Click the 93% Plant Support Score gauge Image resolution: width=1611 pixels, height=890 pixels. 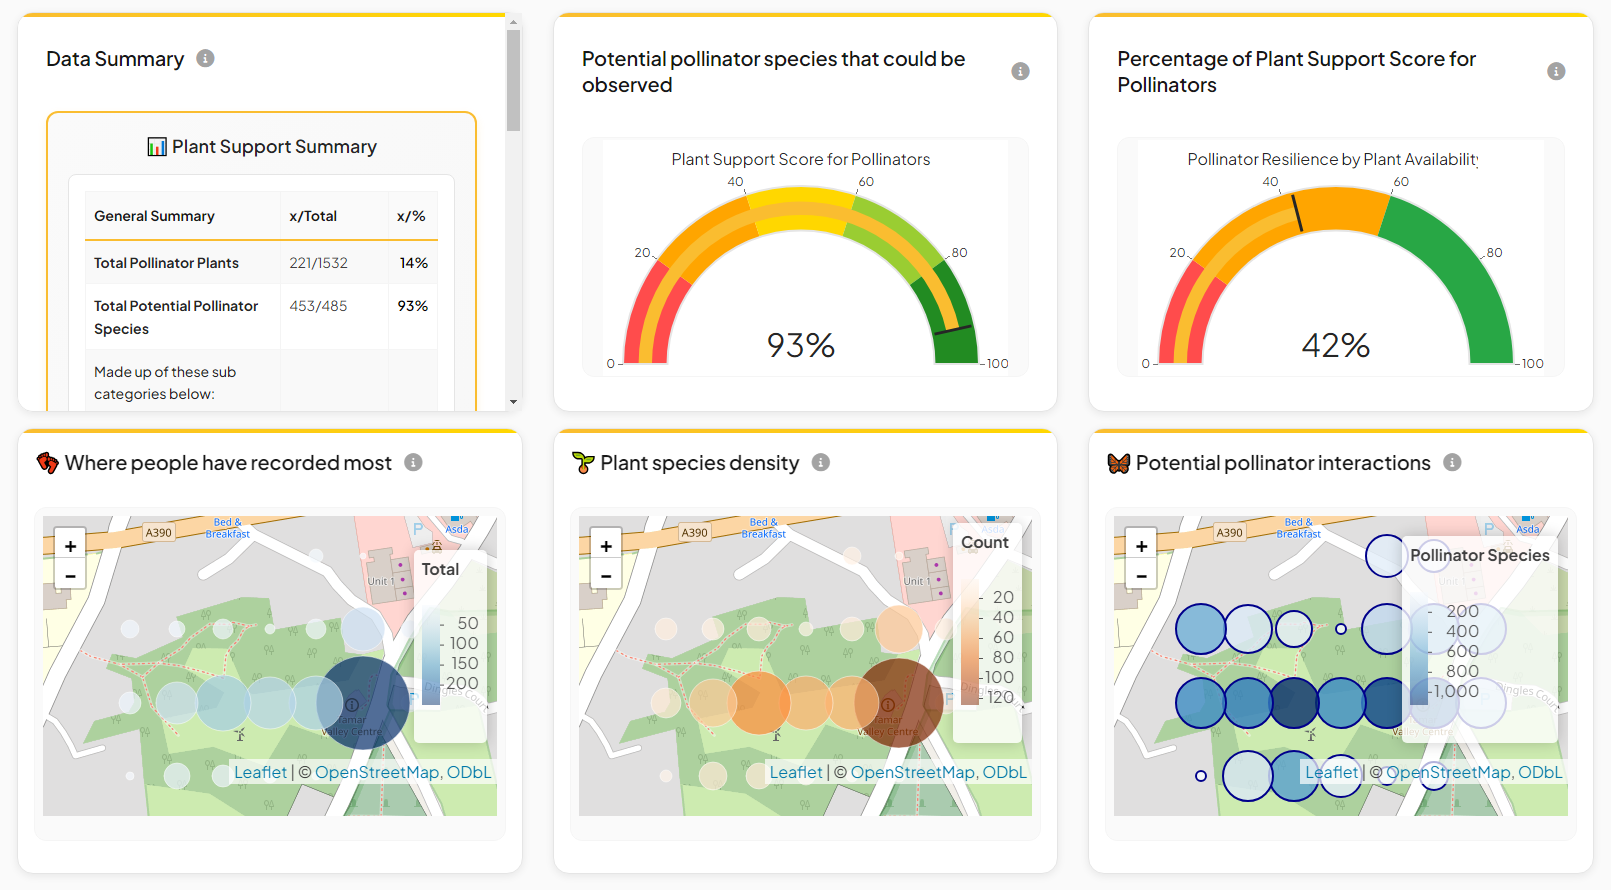click(801, 280)
